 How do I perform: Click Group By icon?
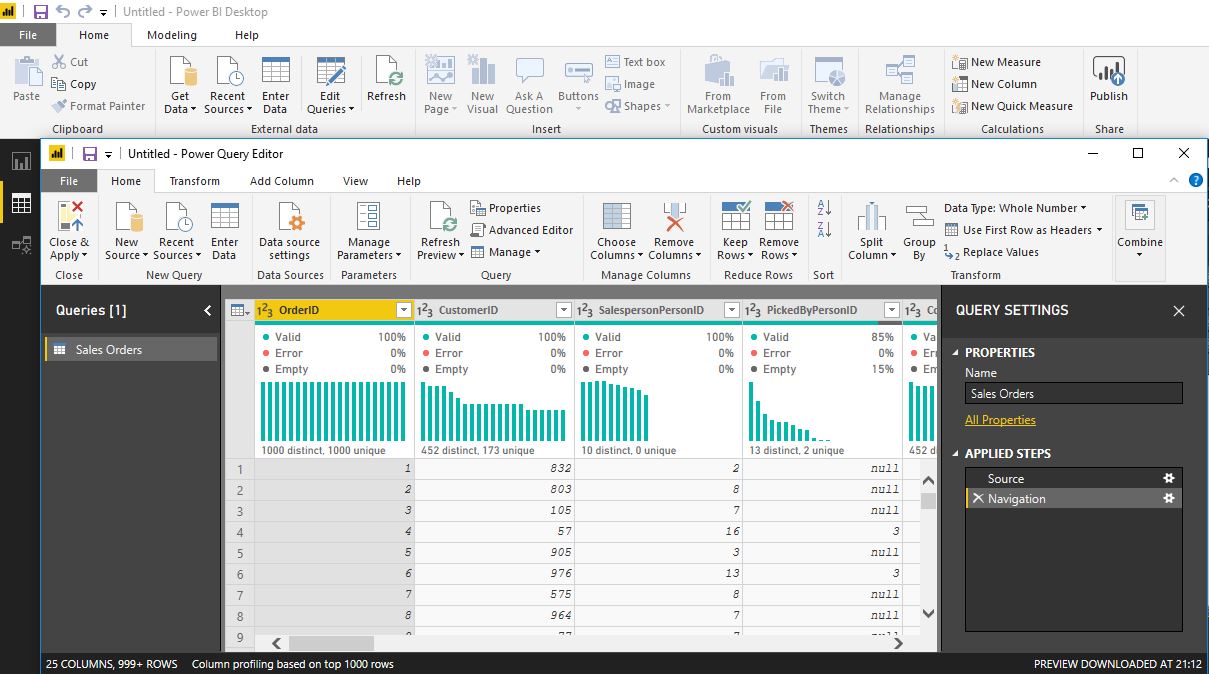coord(919,218)
